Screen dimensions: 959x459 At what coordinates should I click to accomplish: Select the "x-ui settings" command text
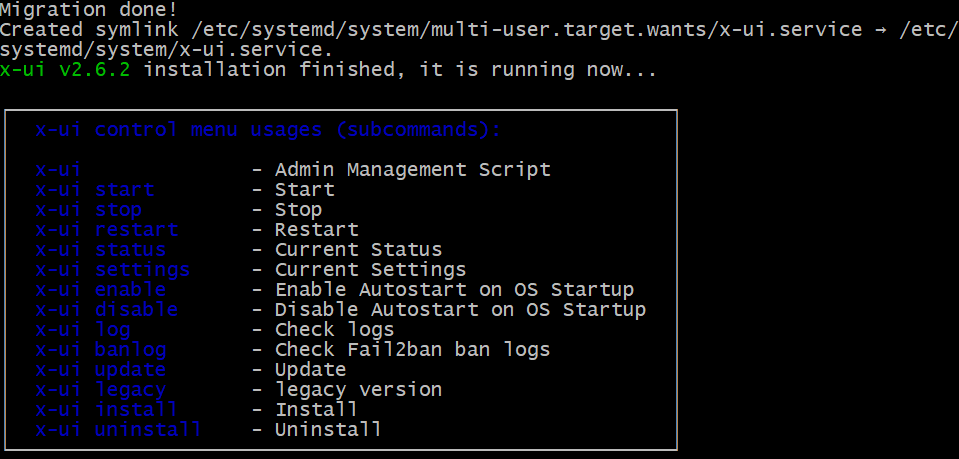pyautogui.click(x=113, y=270)
